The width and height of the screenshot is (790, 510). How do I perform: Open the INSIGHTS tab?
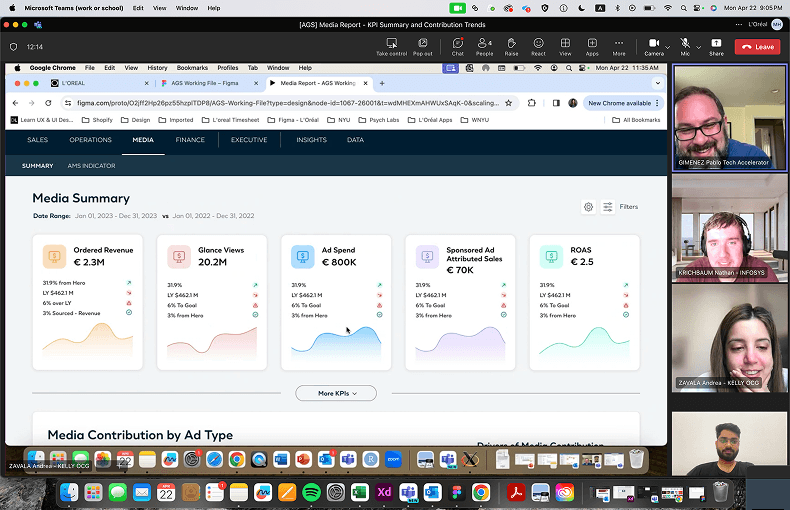[x=311, y=140]
